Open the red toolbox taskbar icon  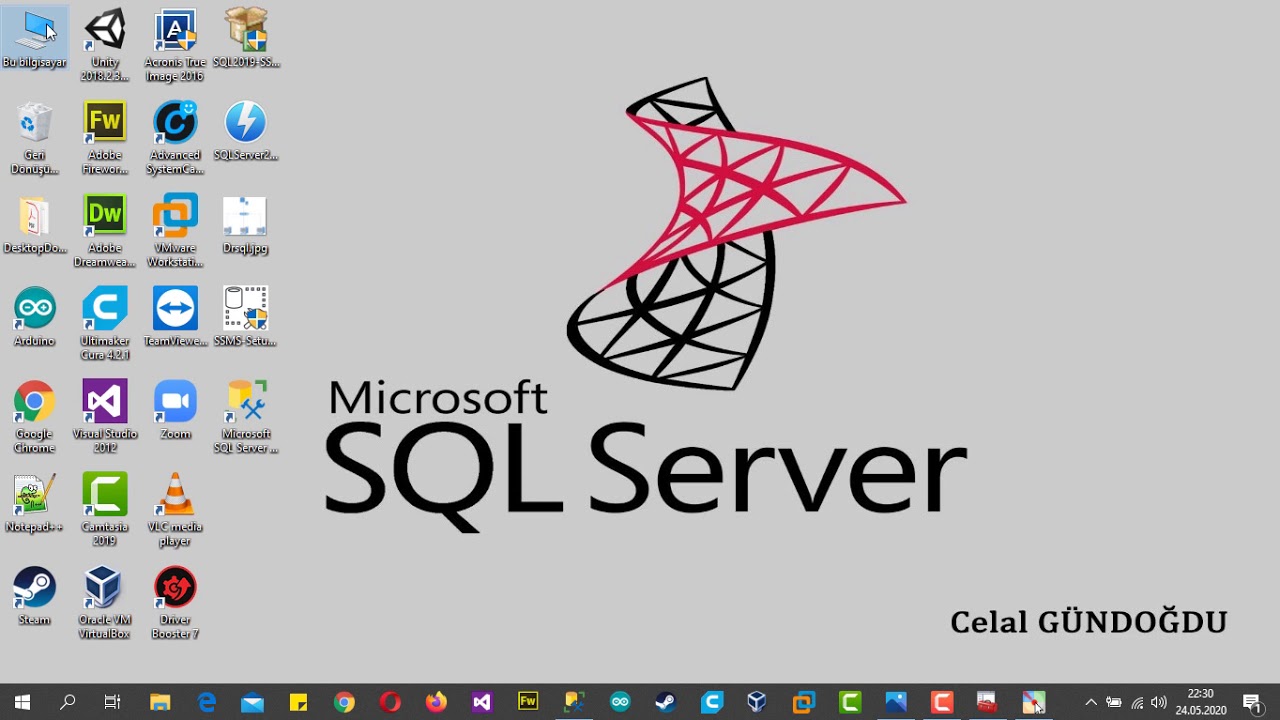(x=988, y=702)
